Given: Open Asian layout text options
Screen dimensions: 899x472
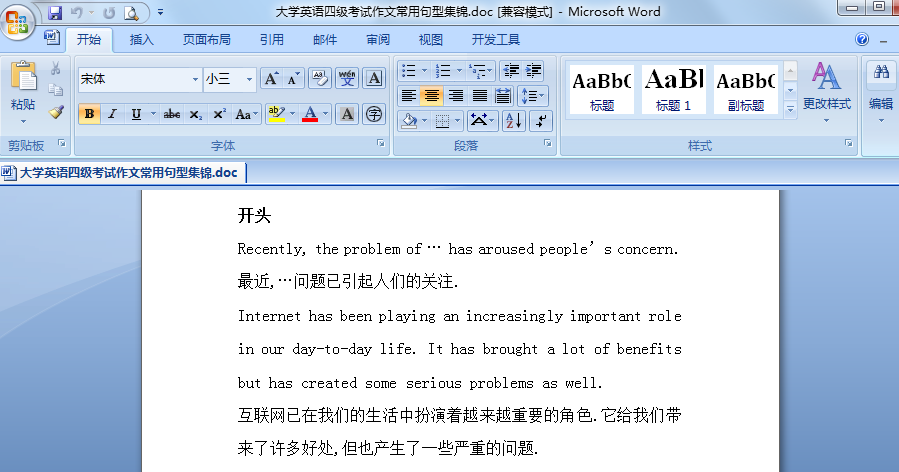Looking at the screenshot, I should 482,121.
